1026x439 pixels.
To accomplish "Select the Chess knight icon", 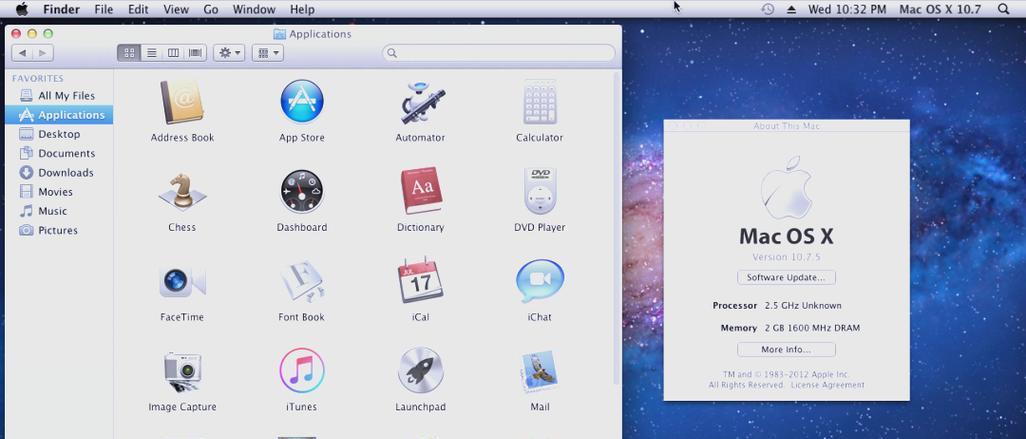I will point(182,192).
